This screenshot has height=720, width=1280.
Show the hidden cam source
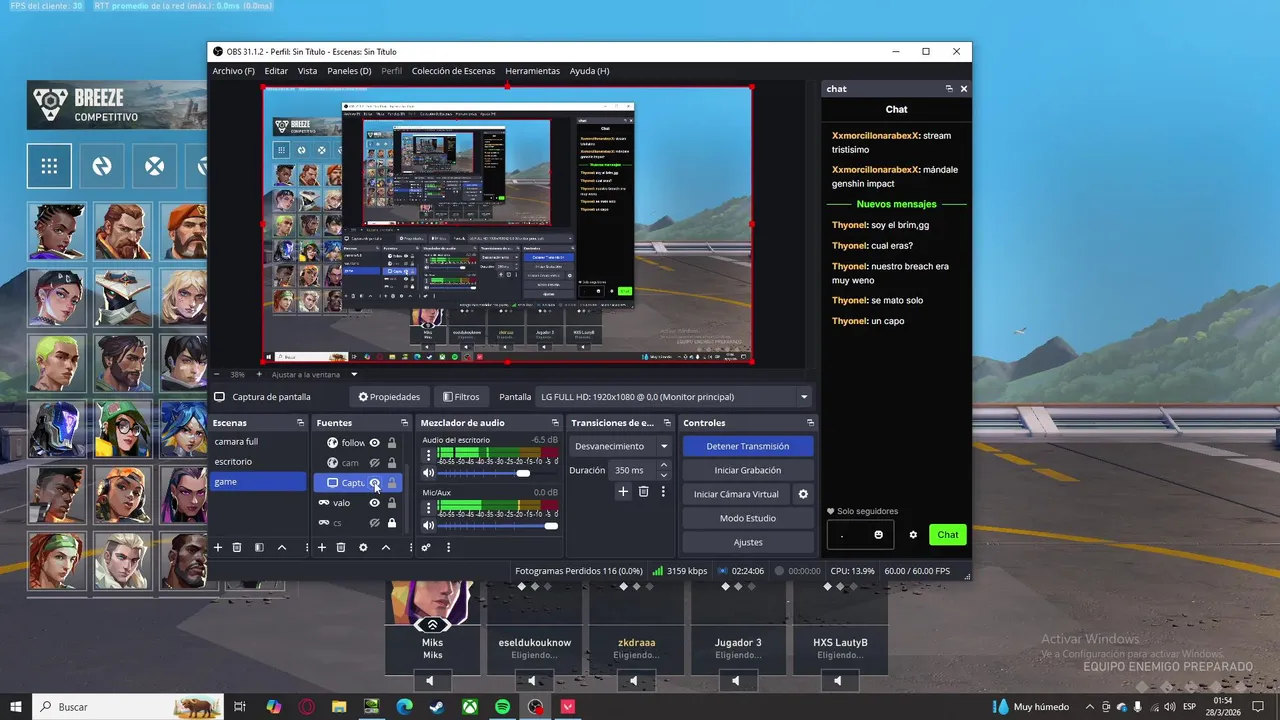pyautogui.click(x=375, y=463)
